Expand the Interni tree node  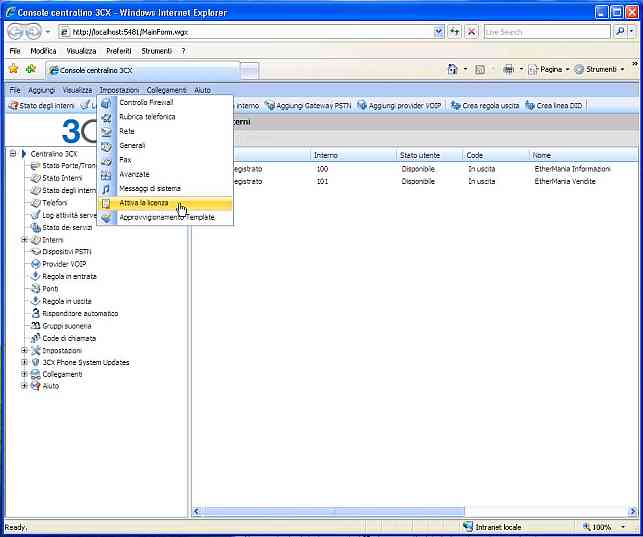[x=24, y=240]
